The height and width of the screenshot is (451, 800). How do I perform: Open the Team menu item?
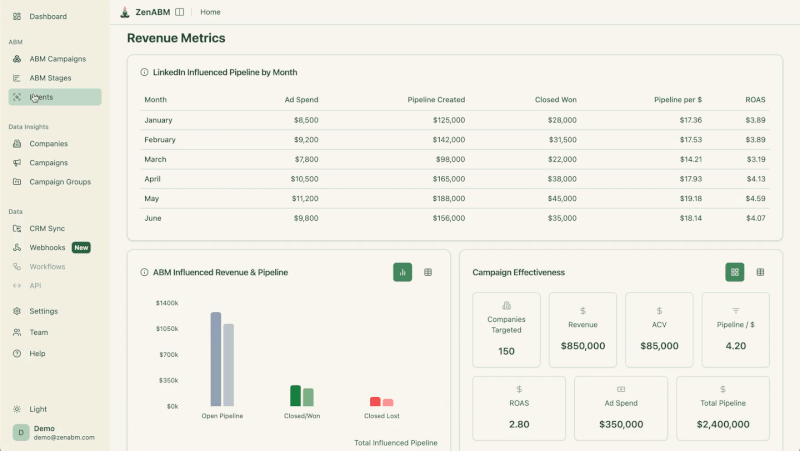38,332
